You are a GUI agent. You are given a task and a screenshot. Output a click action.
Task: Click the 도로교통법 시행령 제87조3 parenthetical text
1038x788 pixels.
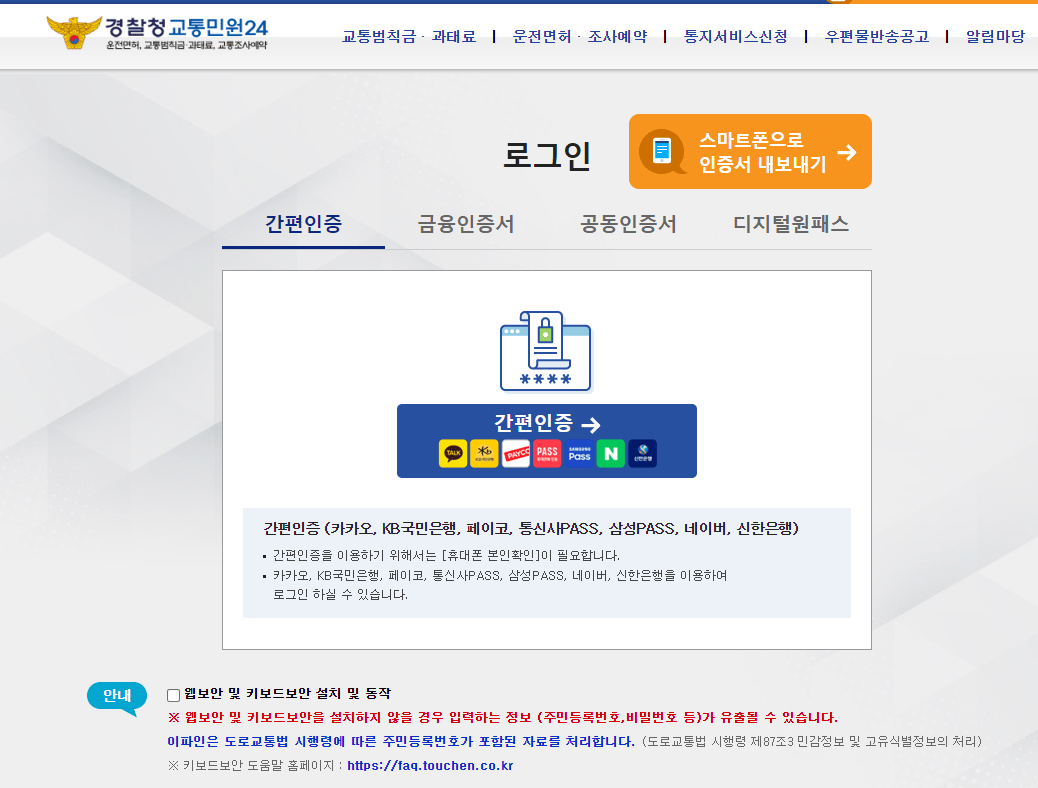812,742
